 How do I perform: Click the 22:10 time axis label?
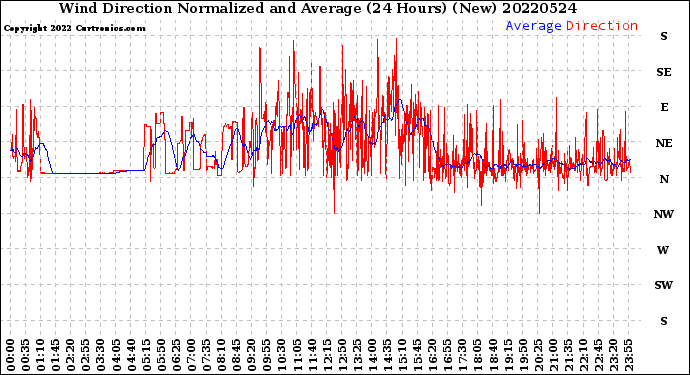point(583,355)
